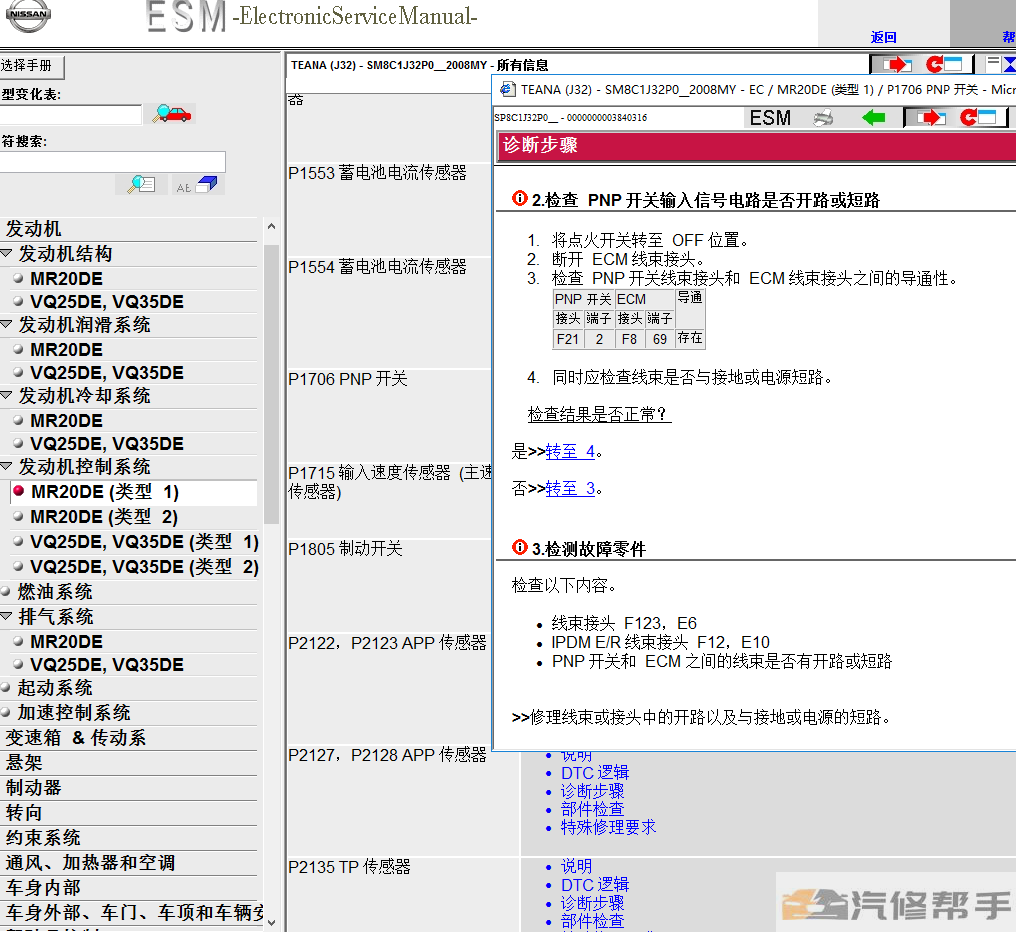This screenshot has height=932, width=1016.
Task: Collapse the 发动机控制系统 tree node
Action: pos(6,466)
